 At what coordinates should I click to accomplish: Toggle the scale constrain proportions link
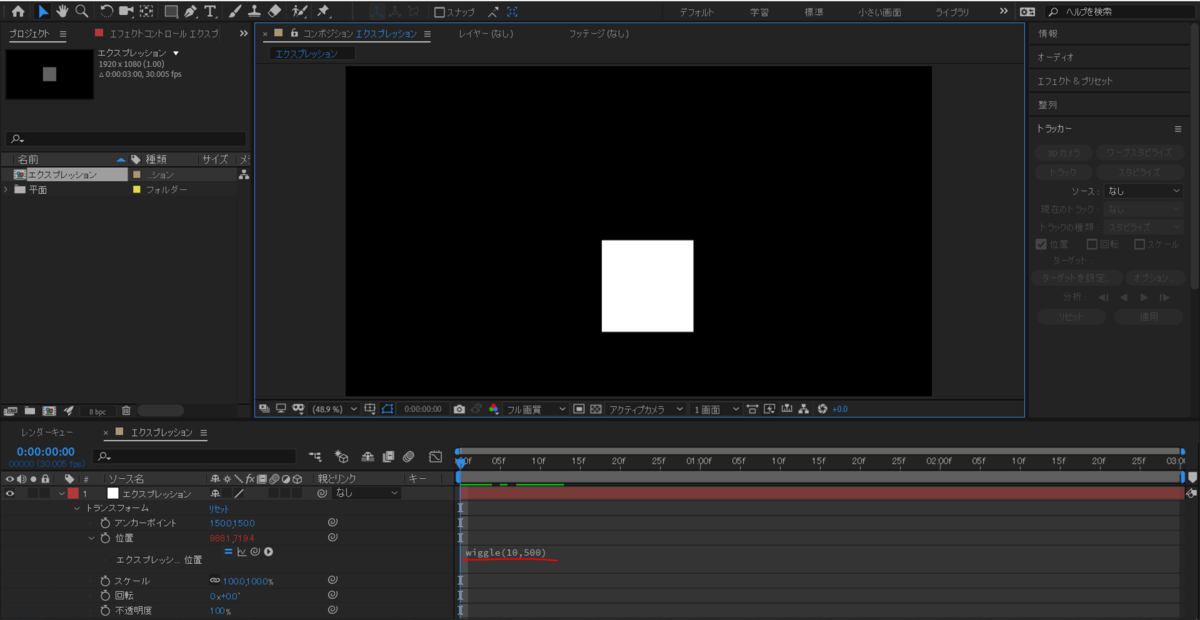tap(214, 581)
